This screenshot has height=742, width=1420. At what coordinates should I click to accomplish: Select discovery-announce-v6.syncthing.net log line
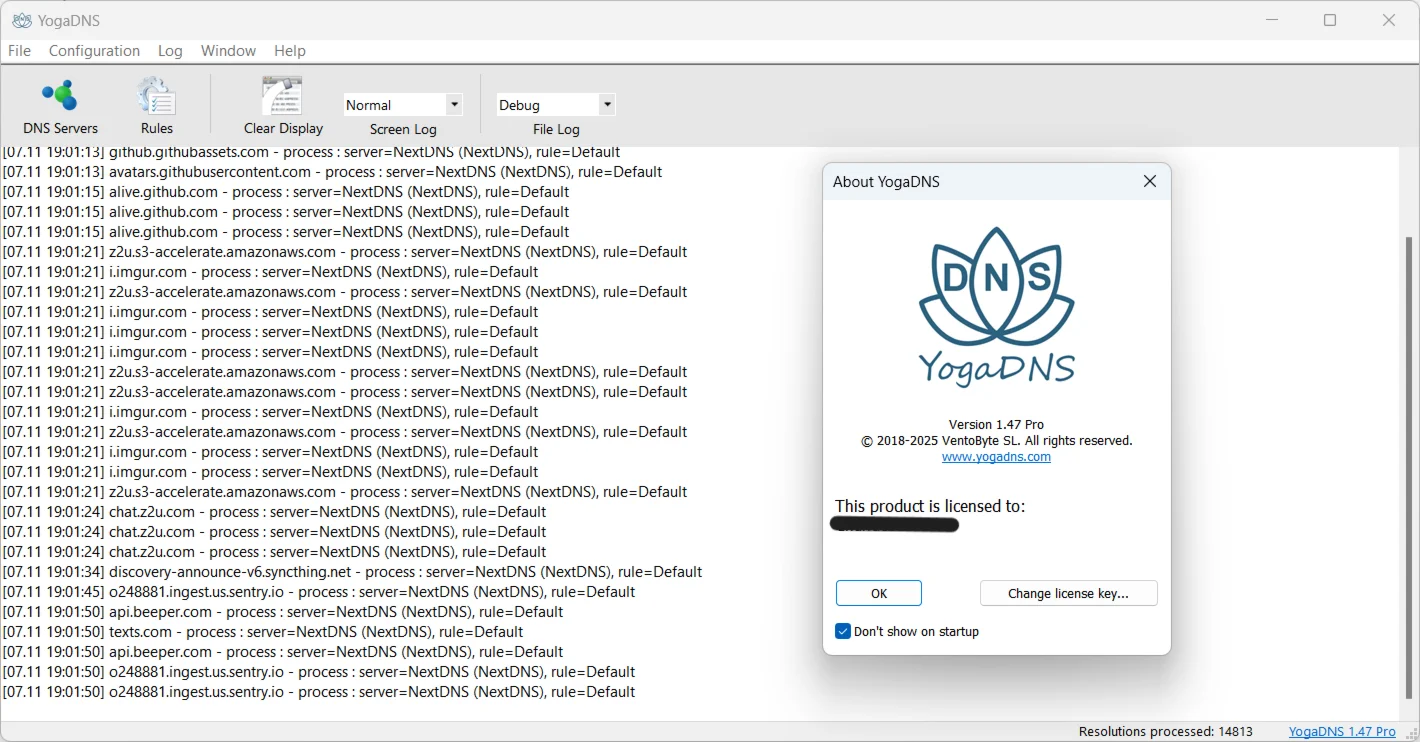pyautogui.click(x=352, y=572)
